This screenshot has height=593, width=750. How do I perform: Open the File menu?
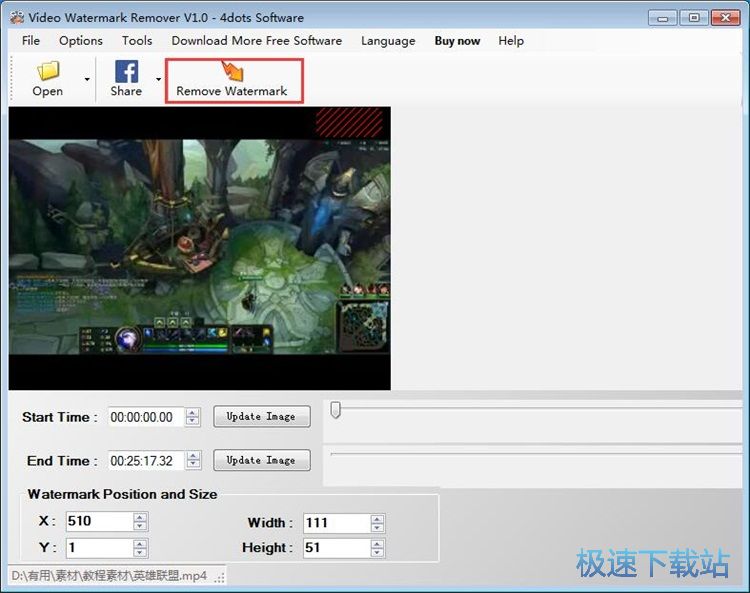click(31, 41)
